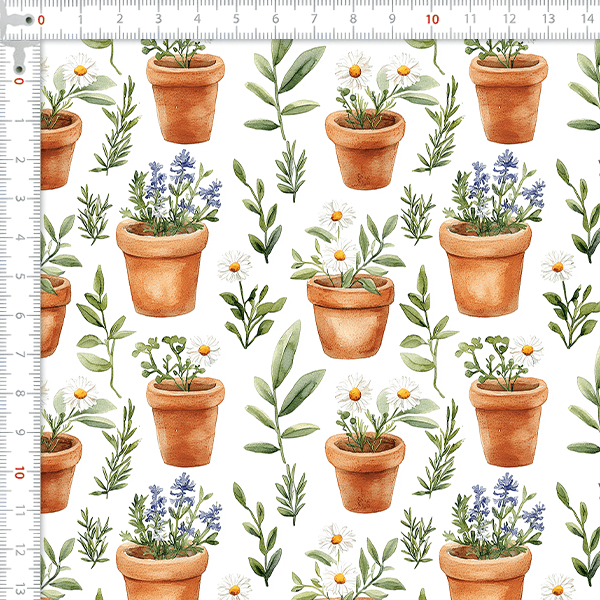
Task: Click the 5 mark on the top ruler
Action: (x=236, y=18)
